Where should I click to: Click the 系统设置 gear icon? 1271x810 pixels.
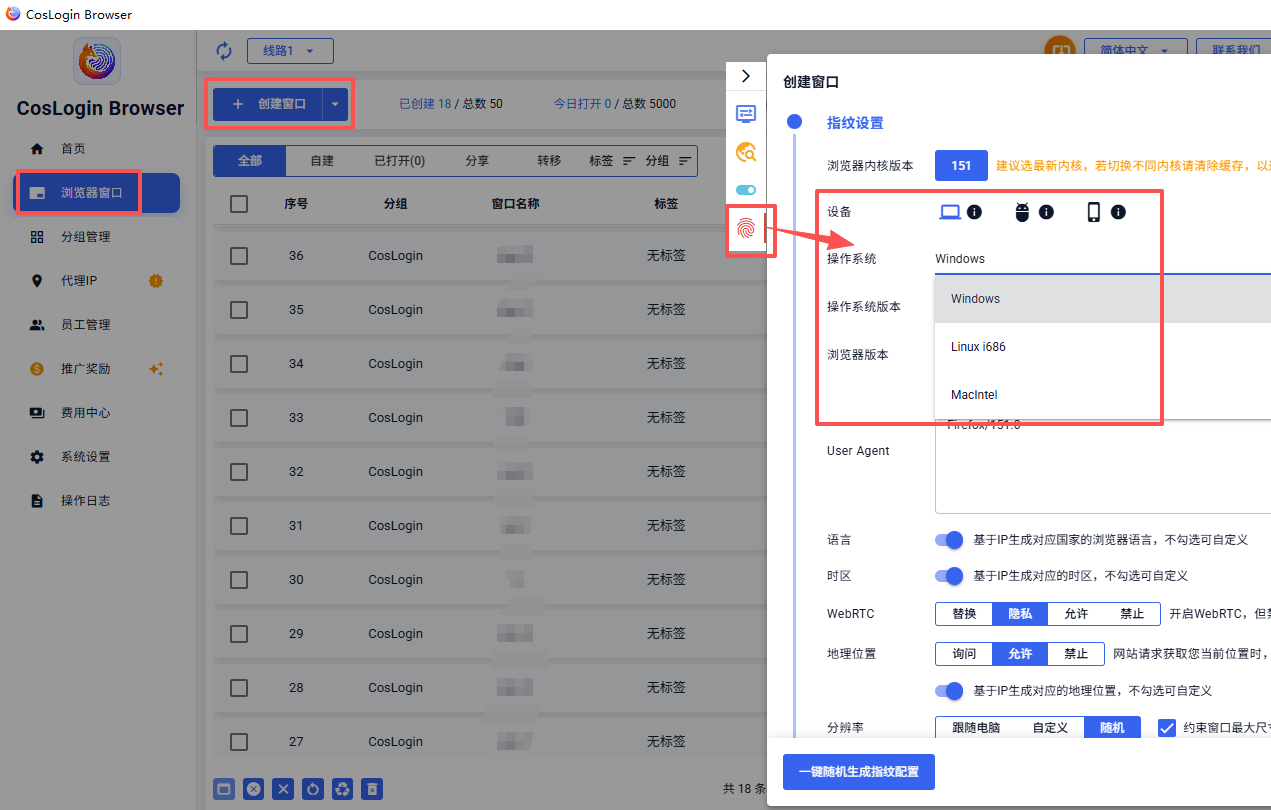point(37,457)
